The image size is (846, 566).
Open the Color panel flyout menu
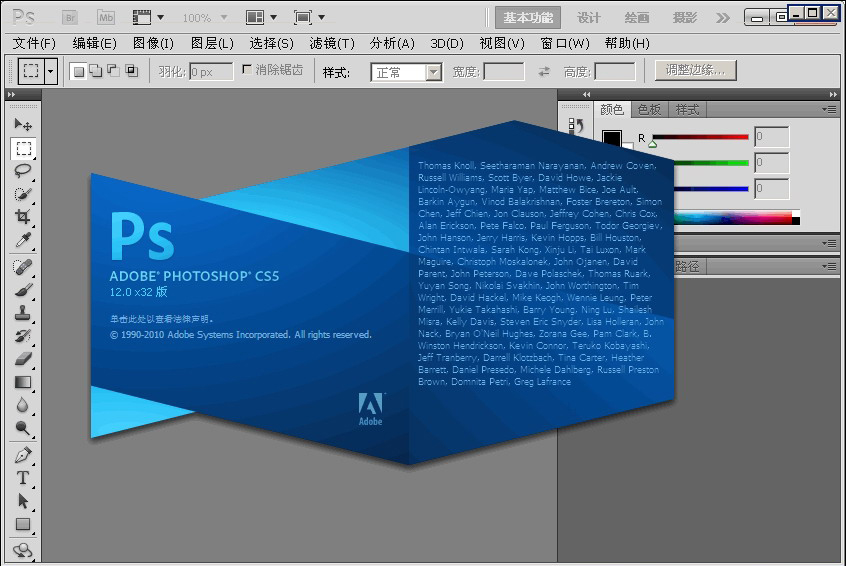(831, 110)
